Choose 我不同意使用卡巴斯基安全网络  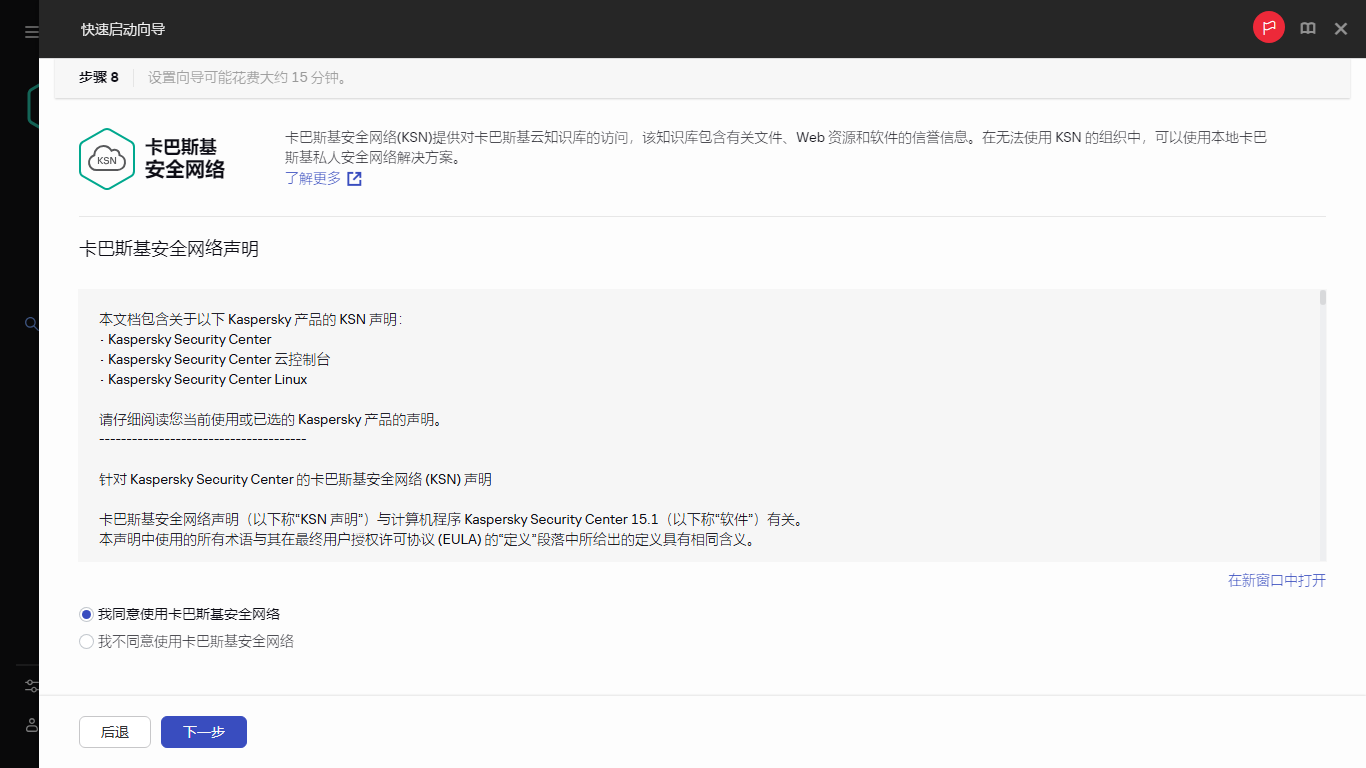click(86, 641)
